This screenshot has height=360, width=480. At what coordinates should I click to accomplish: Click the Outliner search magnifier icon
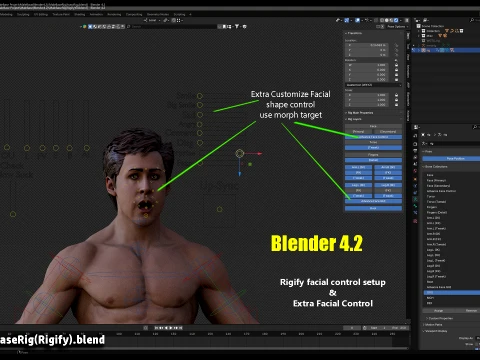coord(472,20)
